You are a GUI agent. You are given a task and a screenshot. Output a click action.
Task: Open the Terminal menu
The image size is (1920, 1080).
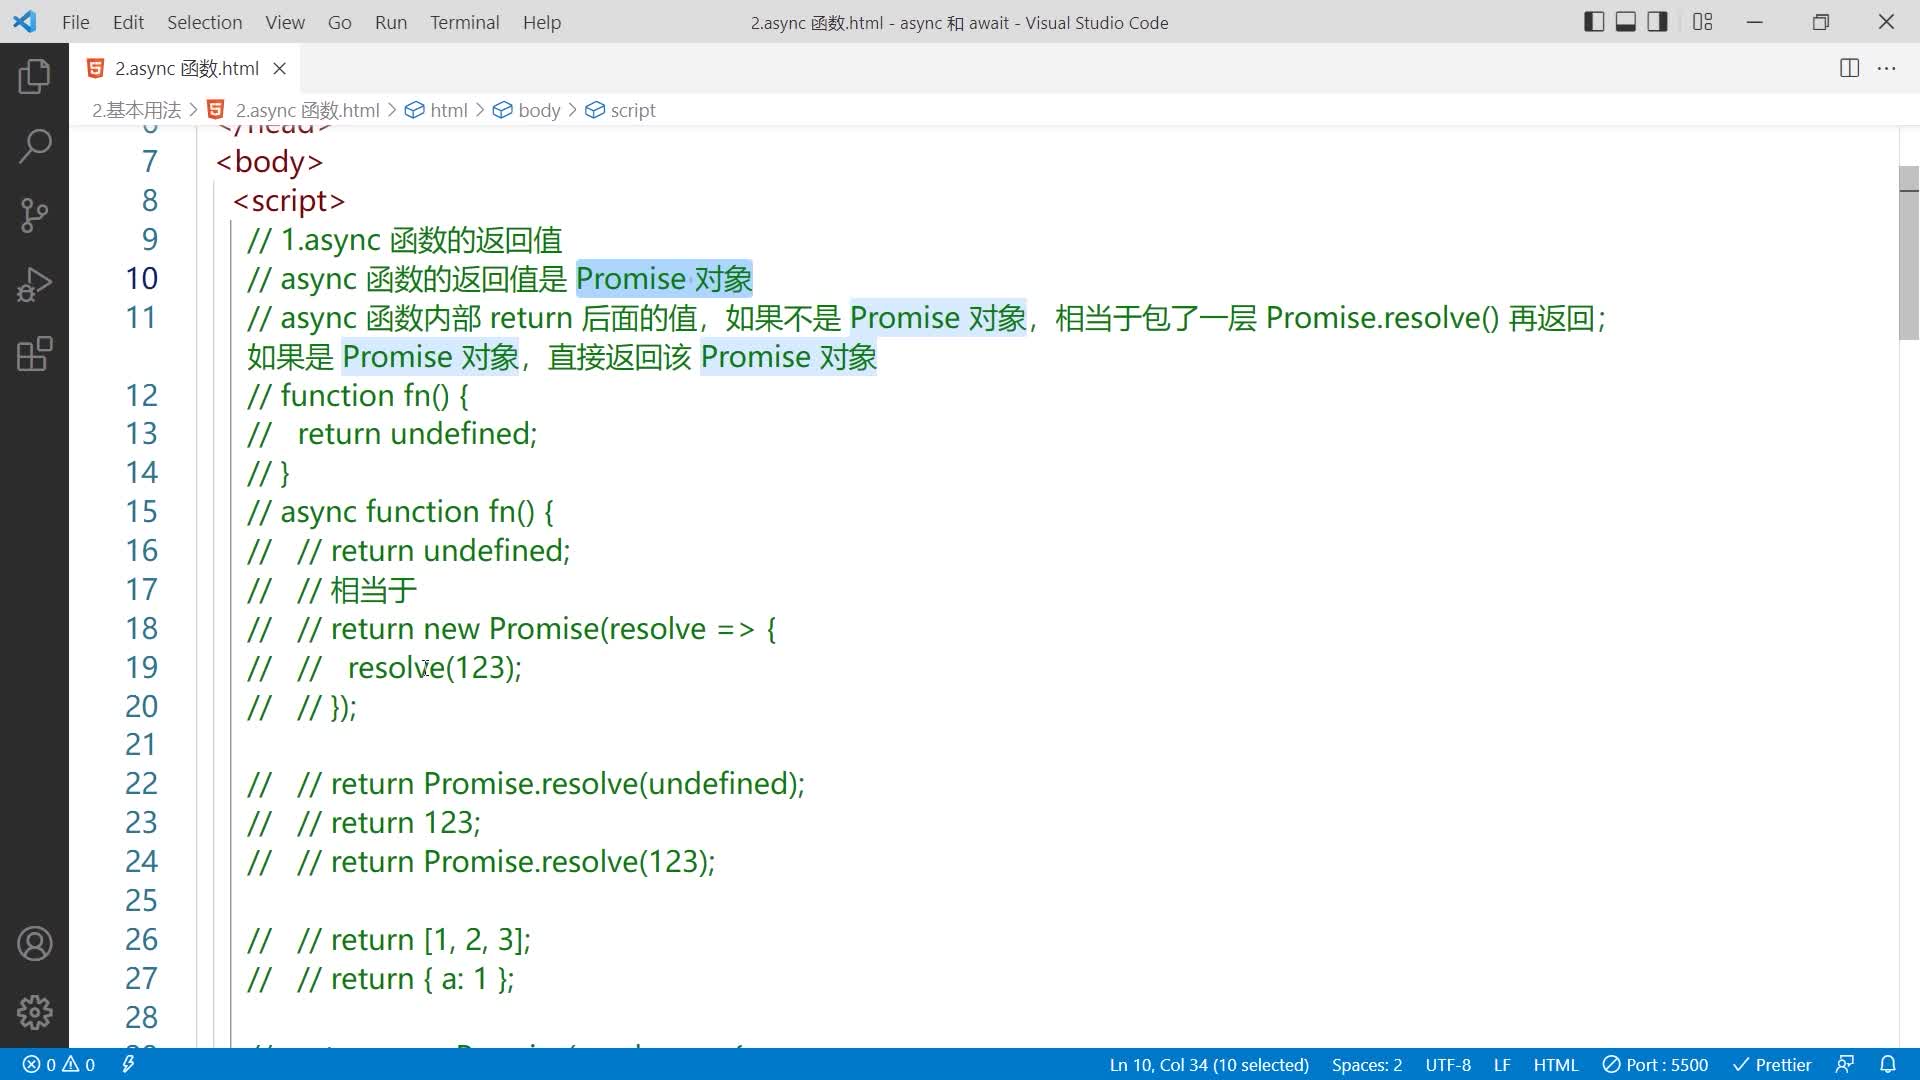pyautogui.click(x=464, y=22)
